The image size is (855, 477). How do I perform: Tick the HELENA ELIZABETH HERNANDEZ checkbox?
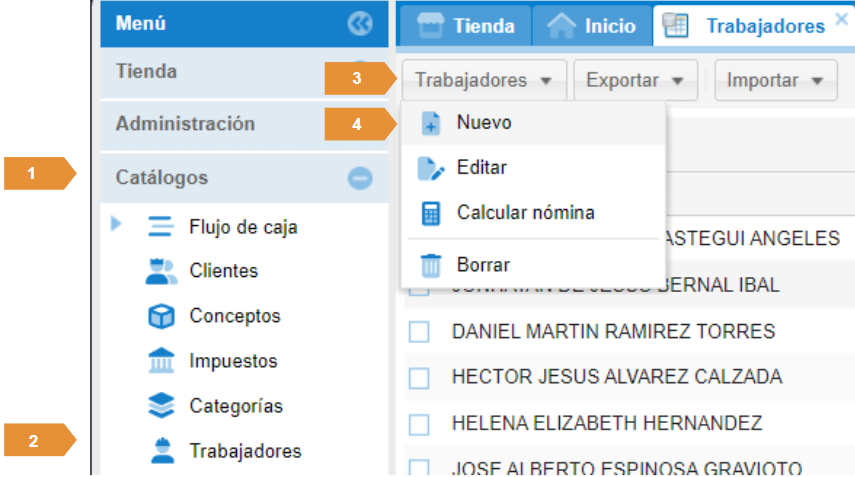coord(419,424)
